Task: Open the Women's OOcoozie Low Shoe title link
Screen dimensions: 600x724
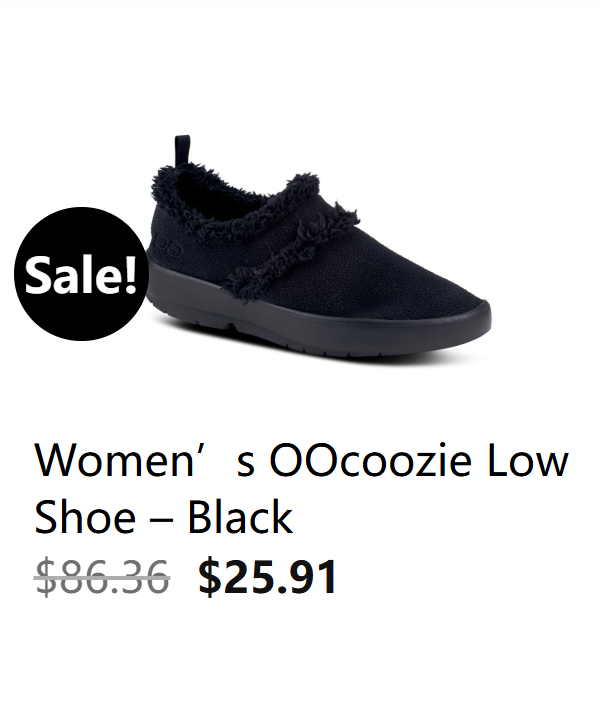Action: click(301, 489)
